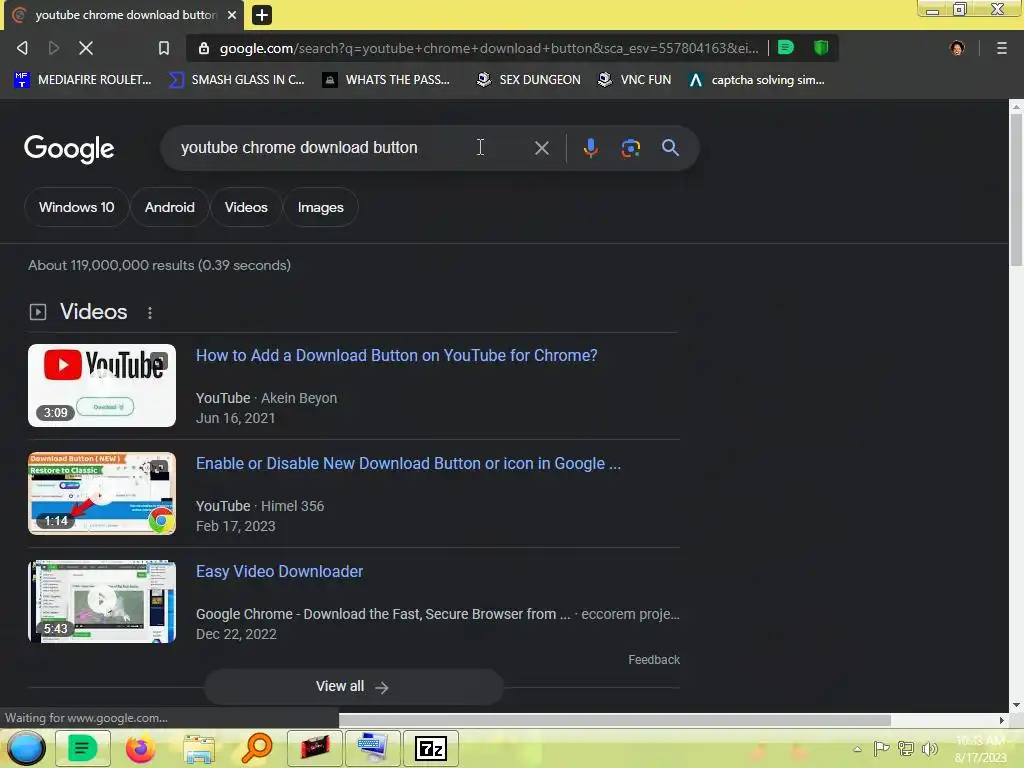Start voice search with microphone icon
Screen dimensions: 1024x768
tap(590, 148)
